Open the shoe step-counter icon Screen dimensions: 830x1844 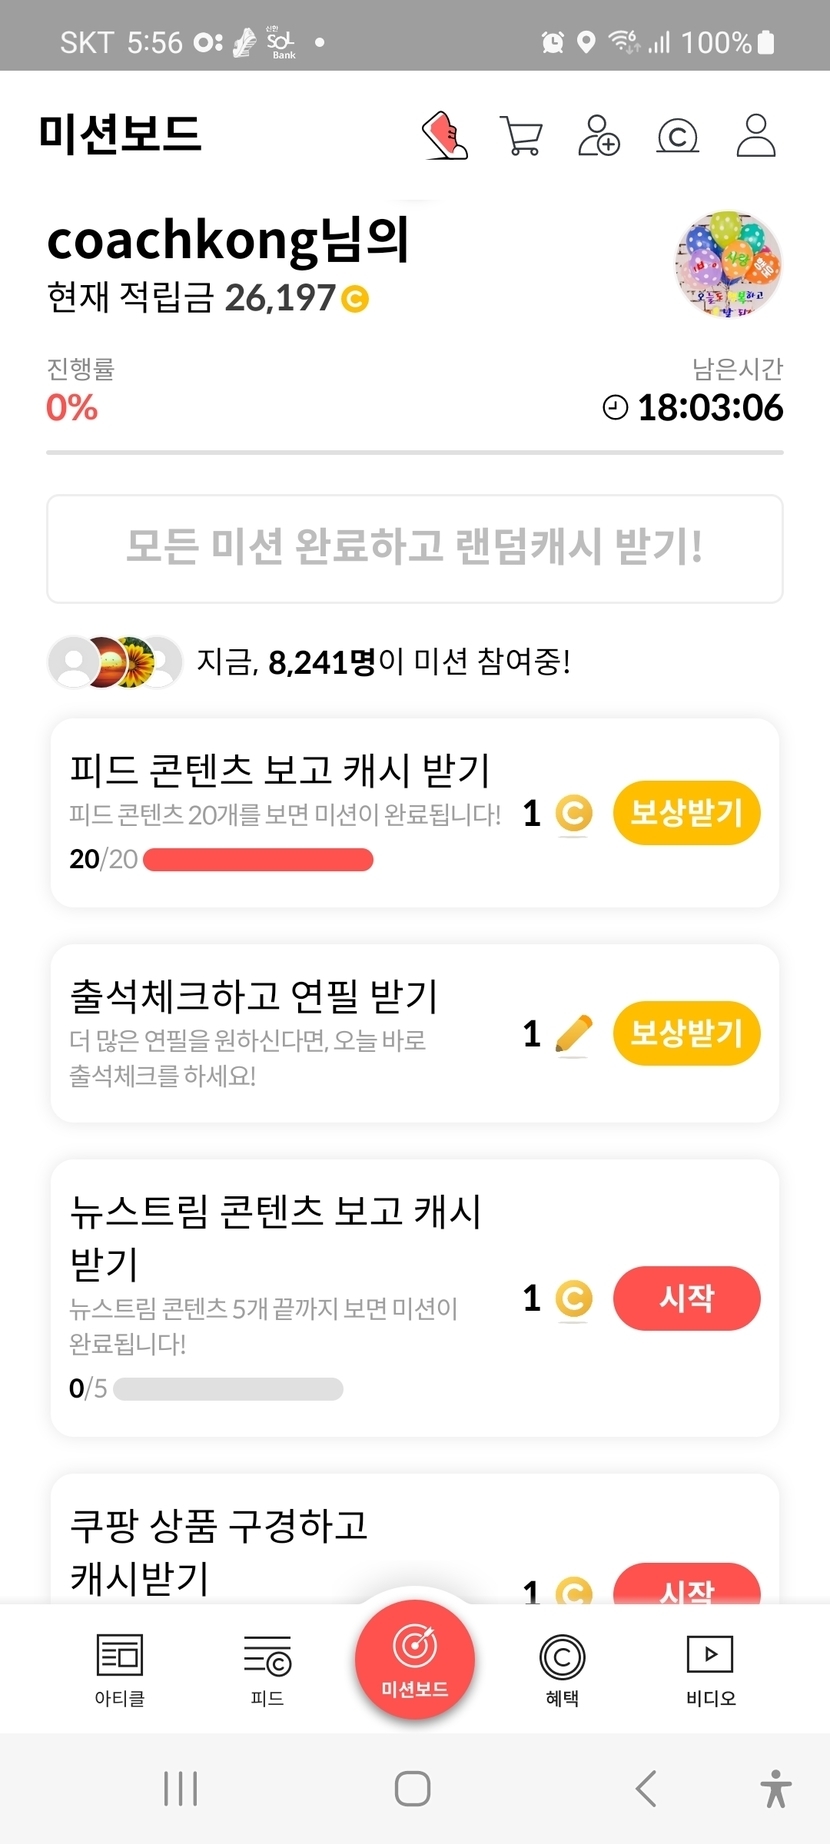point(445,135)
